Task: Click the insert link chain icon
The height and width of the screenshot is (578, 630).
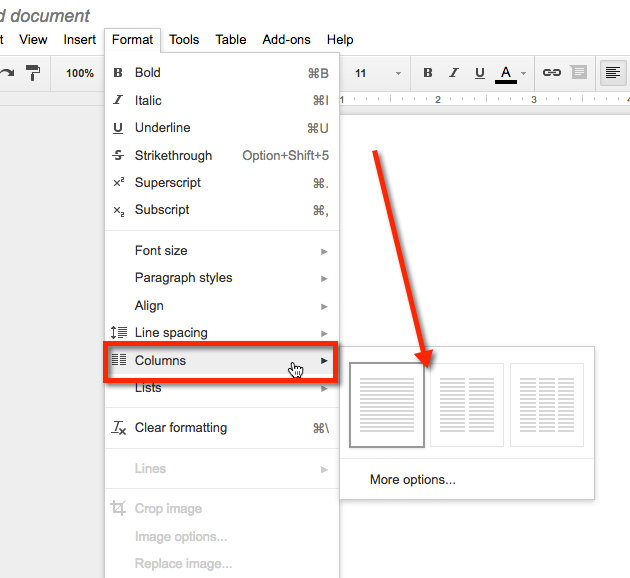Action: [552, 72]
